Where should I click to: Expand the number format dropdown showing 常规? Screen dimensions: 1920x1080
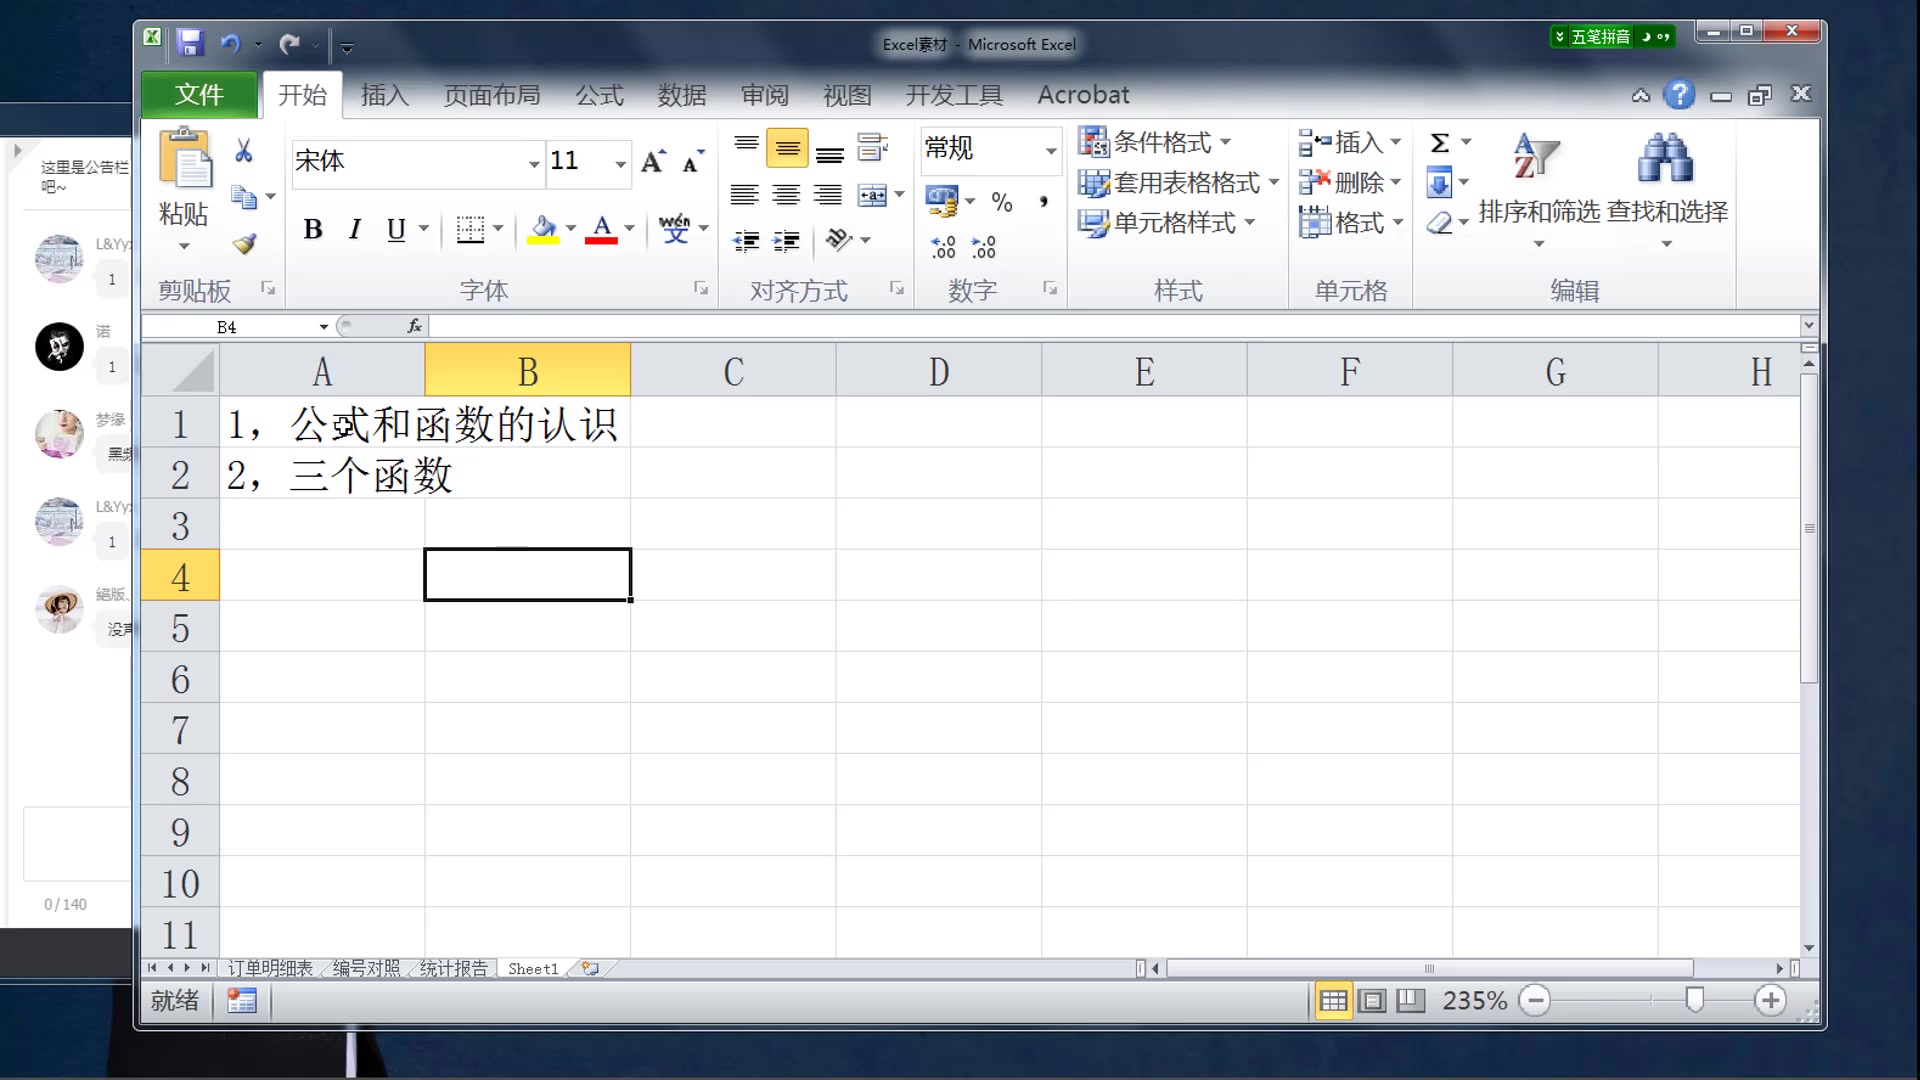pyautogui.click(x=1050, y=150)
